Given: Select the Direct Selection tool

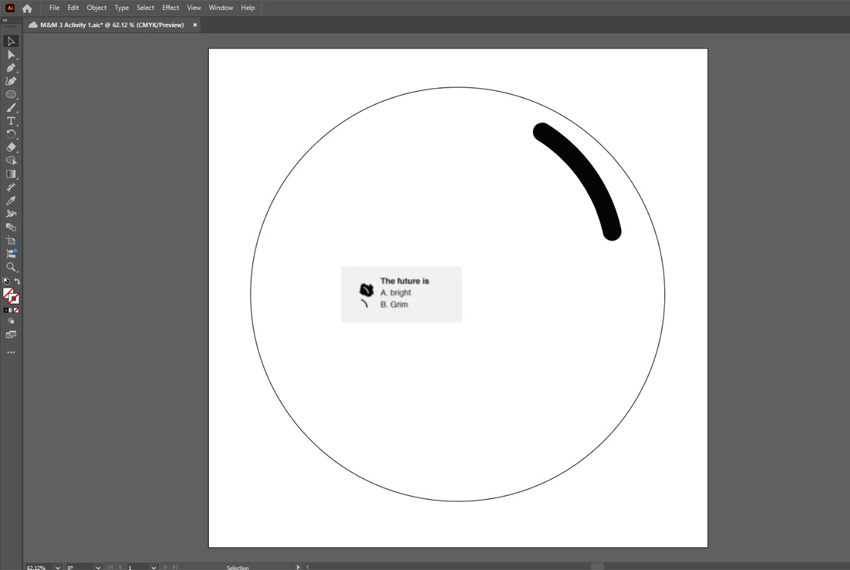Looking at the screenshot, I should click(x=11, y=55).
